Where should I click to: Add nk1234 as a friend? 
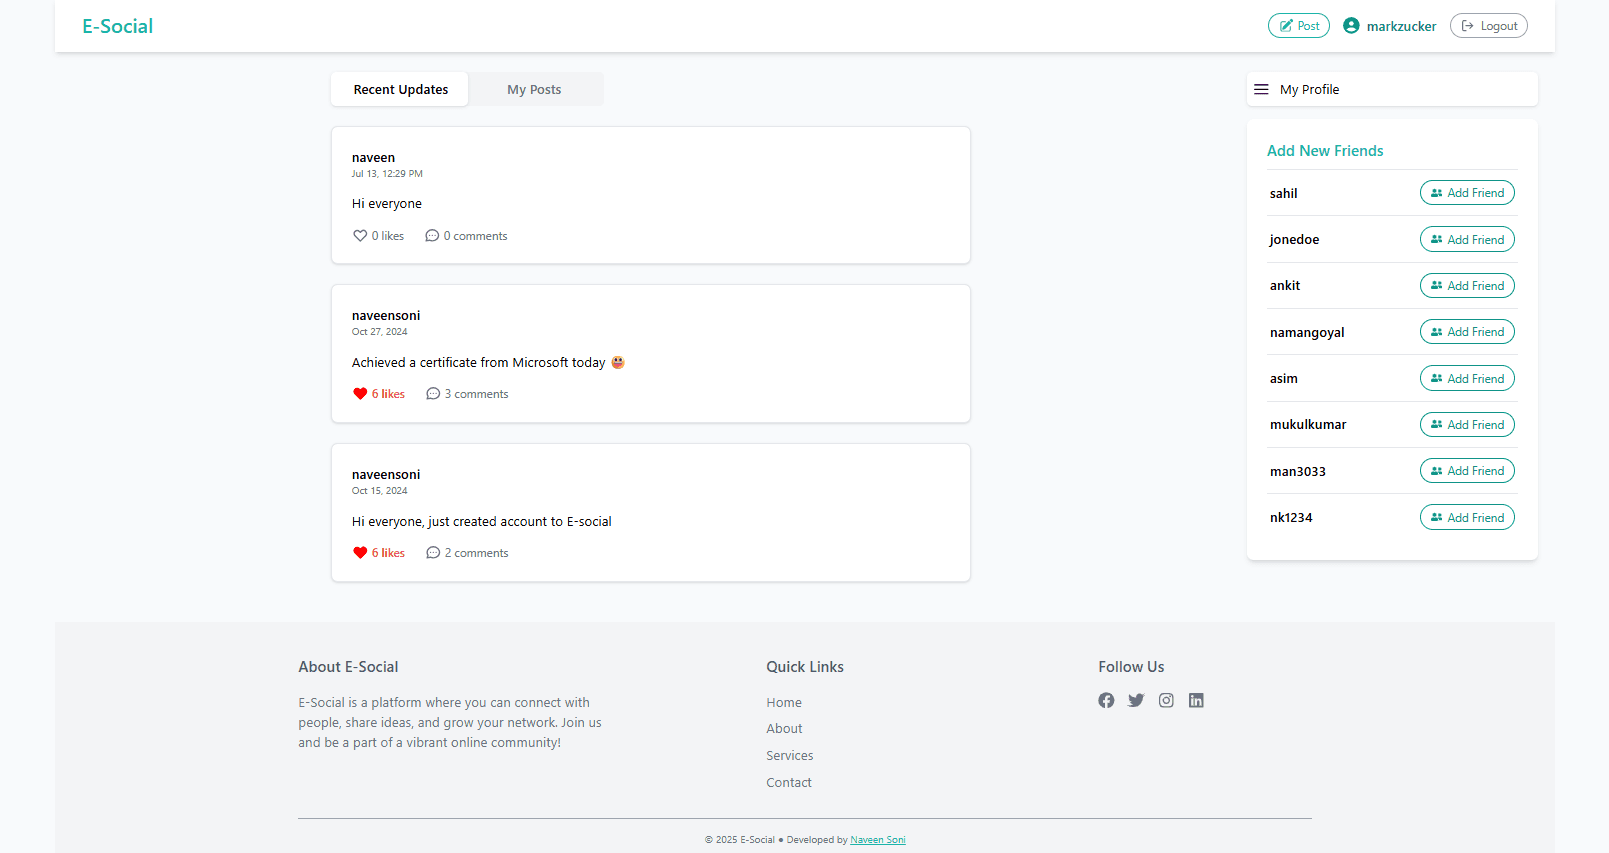pos(1467,517)
